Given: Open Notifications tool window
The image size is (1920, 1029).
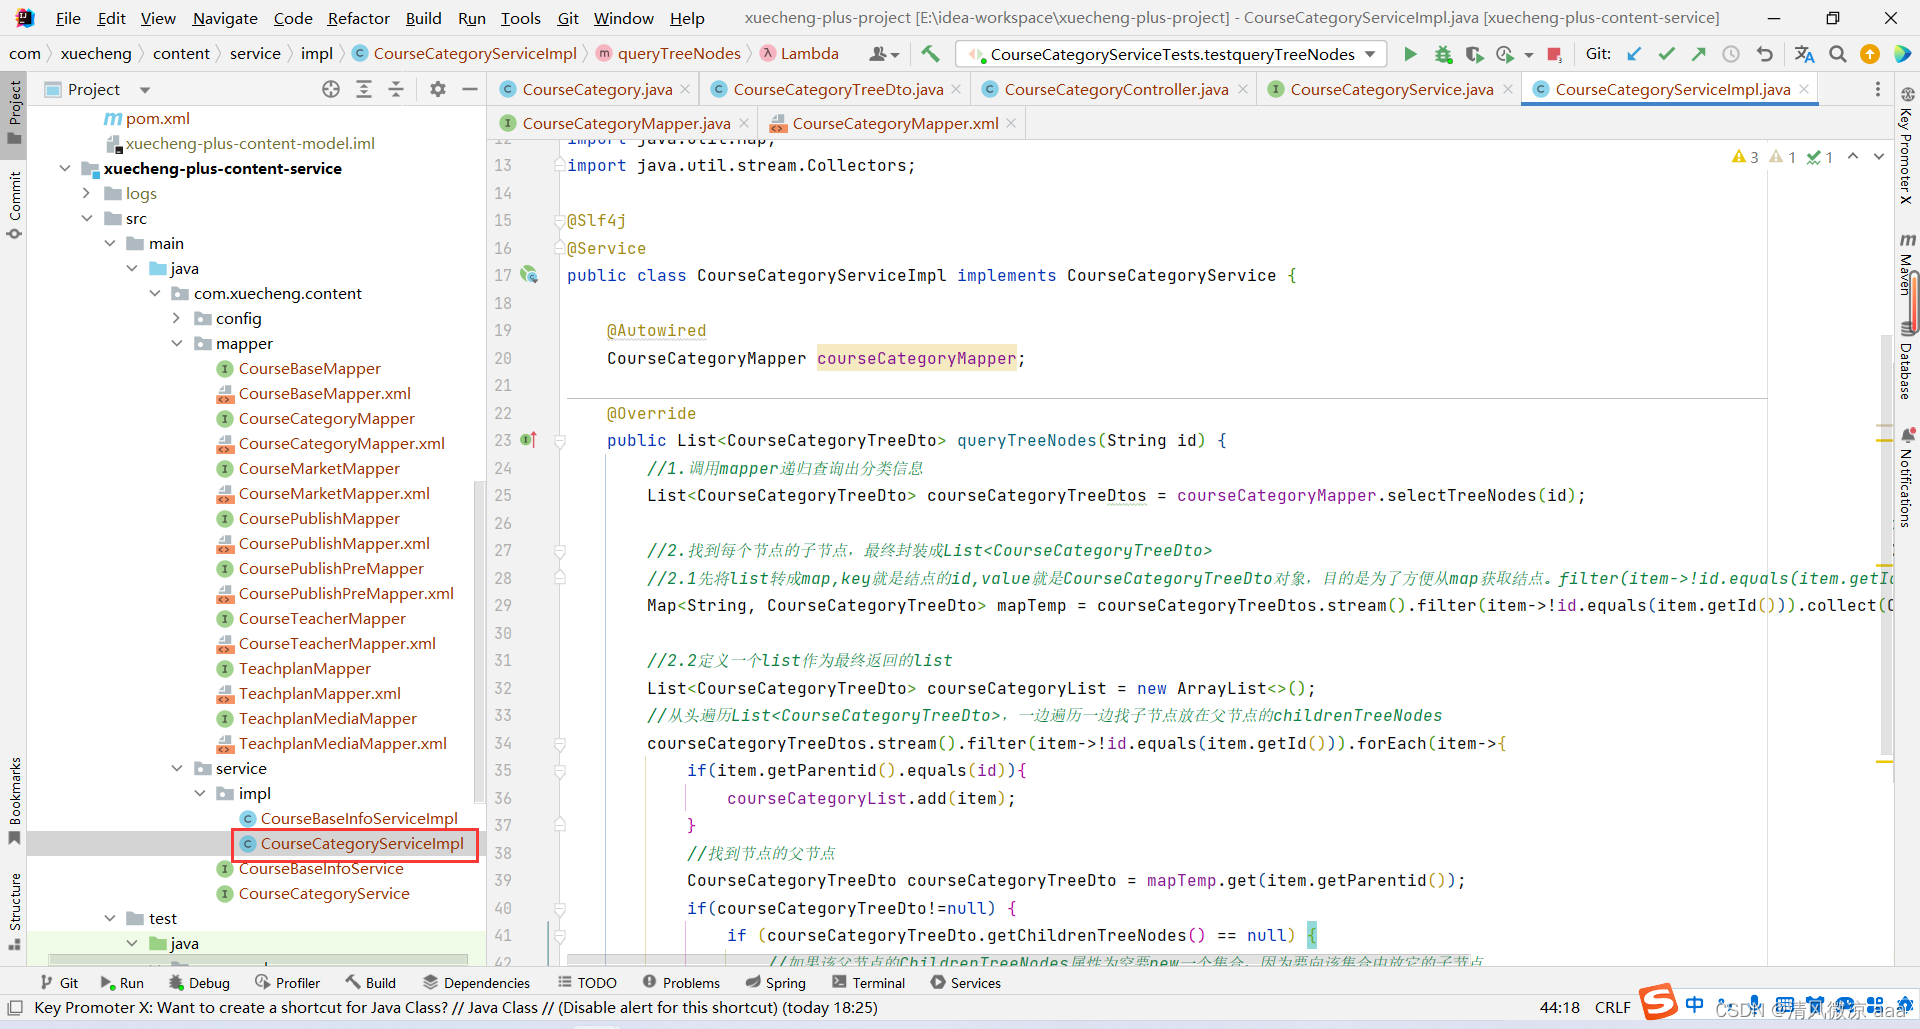Looking at the screenshot, I should click(1907, 477).
